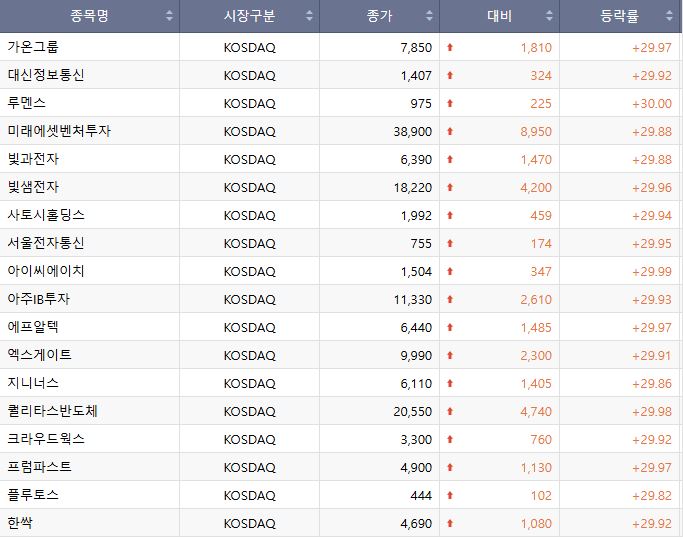683x537 pixels.
Task: Click closing price 1,992
Action: (x=416, y=216)
